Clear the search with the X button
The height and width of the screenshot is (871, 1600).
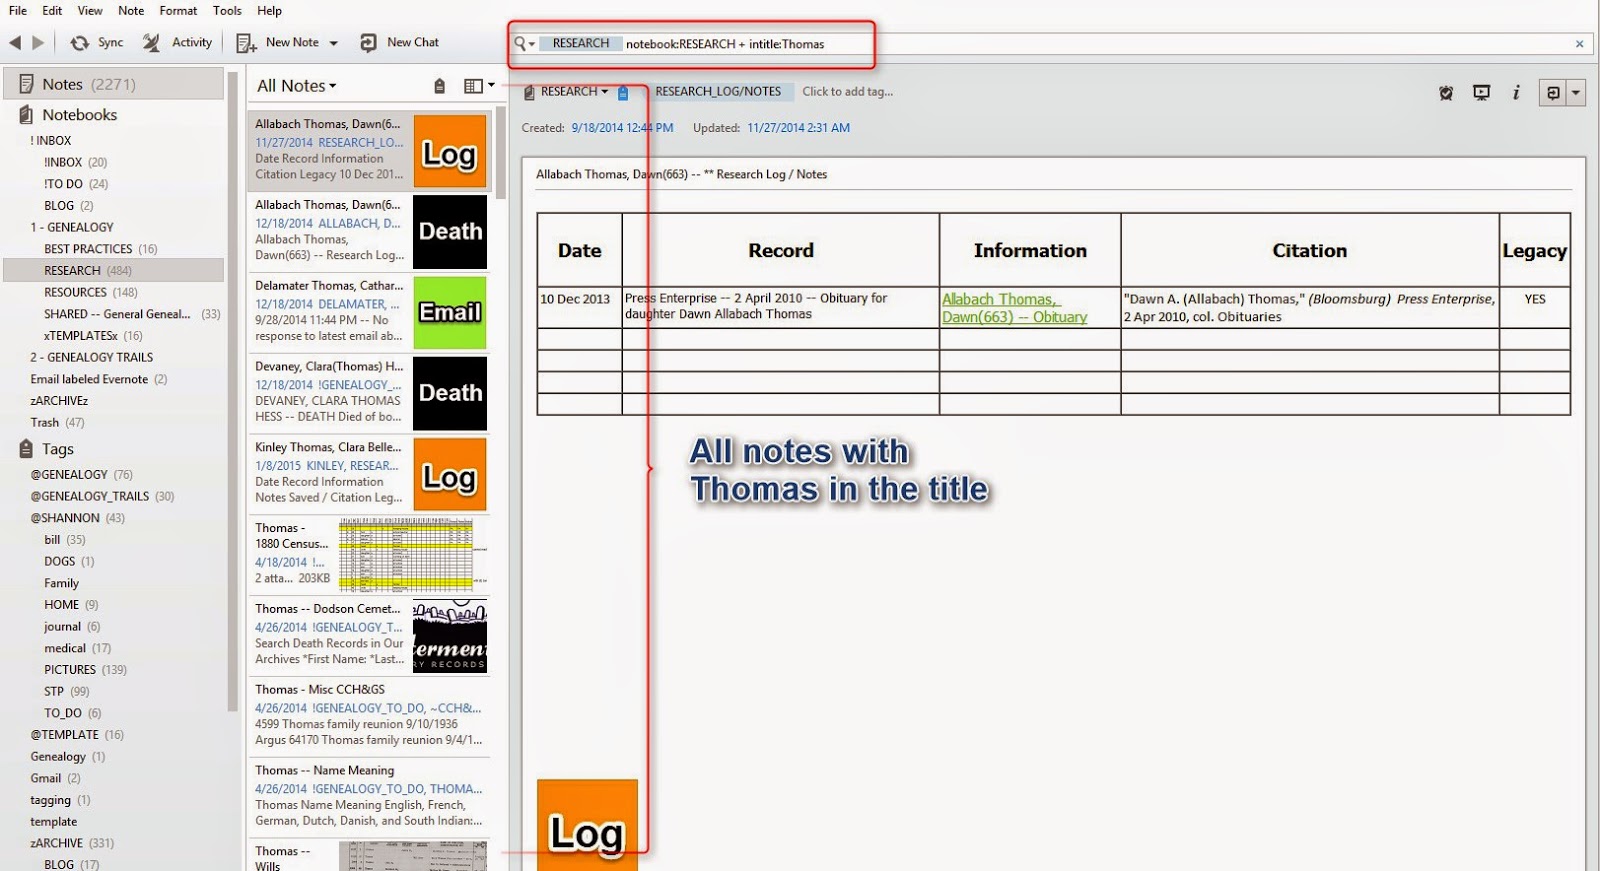(x=1579, y=44)
